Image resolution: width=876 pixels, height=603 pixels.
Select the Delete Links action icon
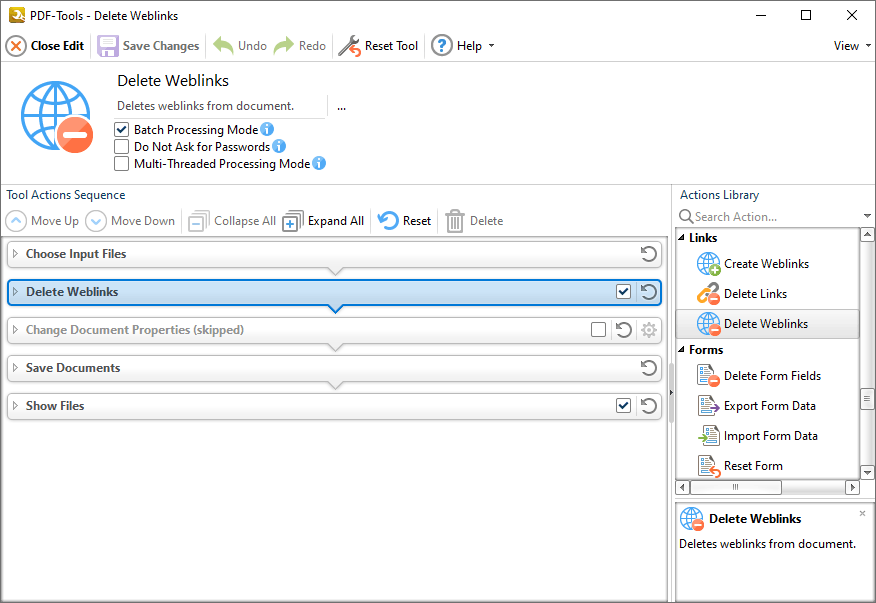708,293
